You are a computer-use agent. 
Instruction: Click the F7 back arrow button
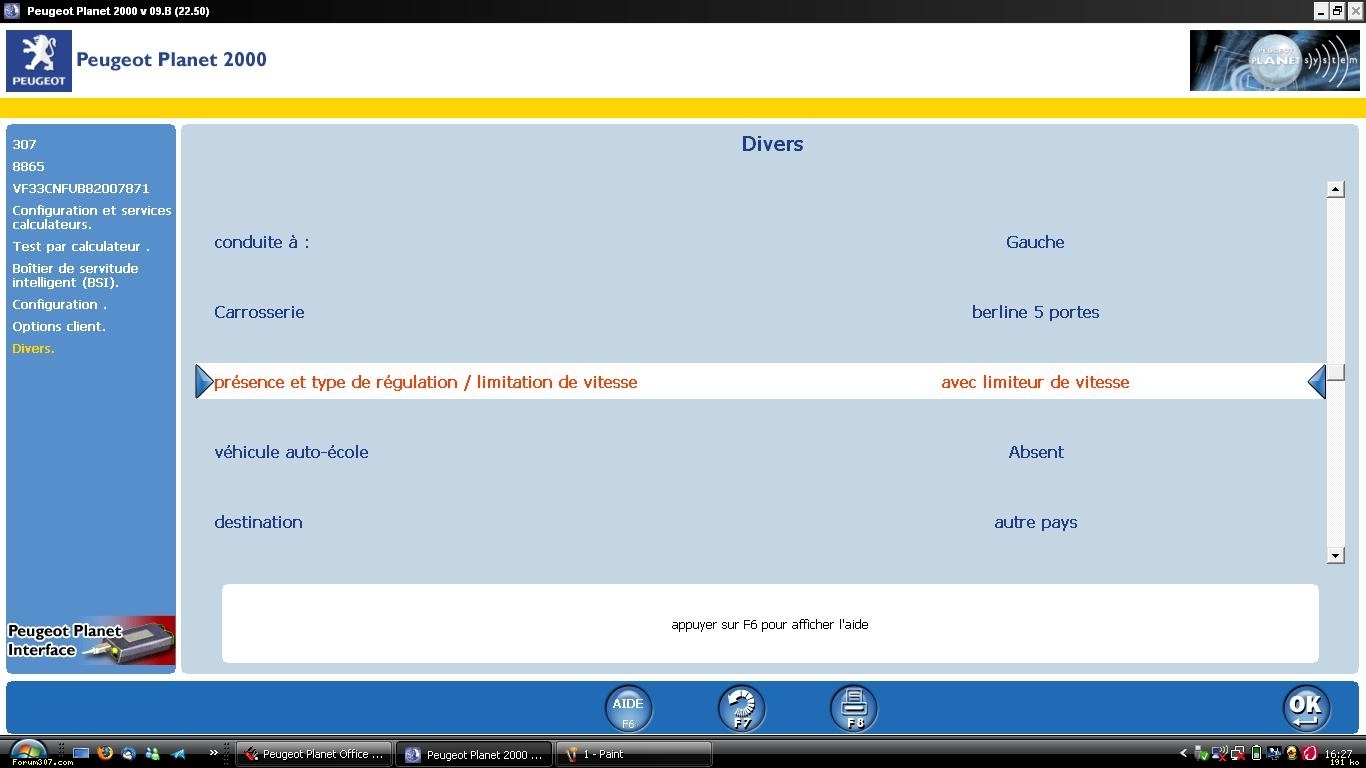(741, 708)
